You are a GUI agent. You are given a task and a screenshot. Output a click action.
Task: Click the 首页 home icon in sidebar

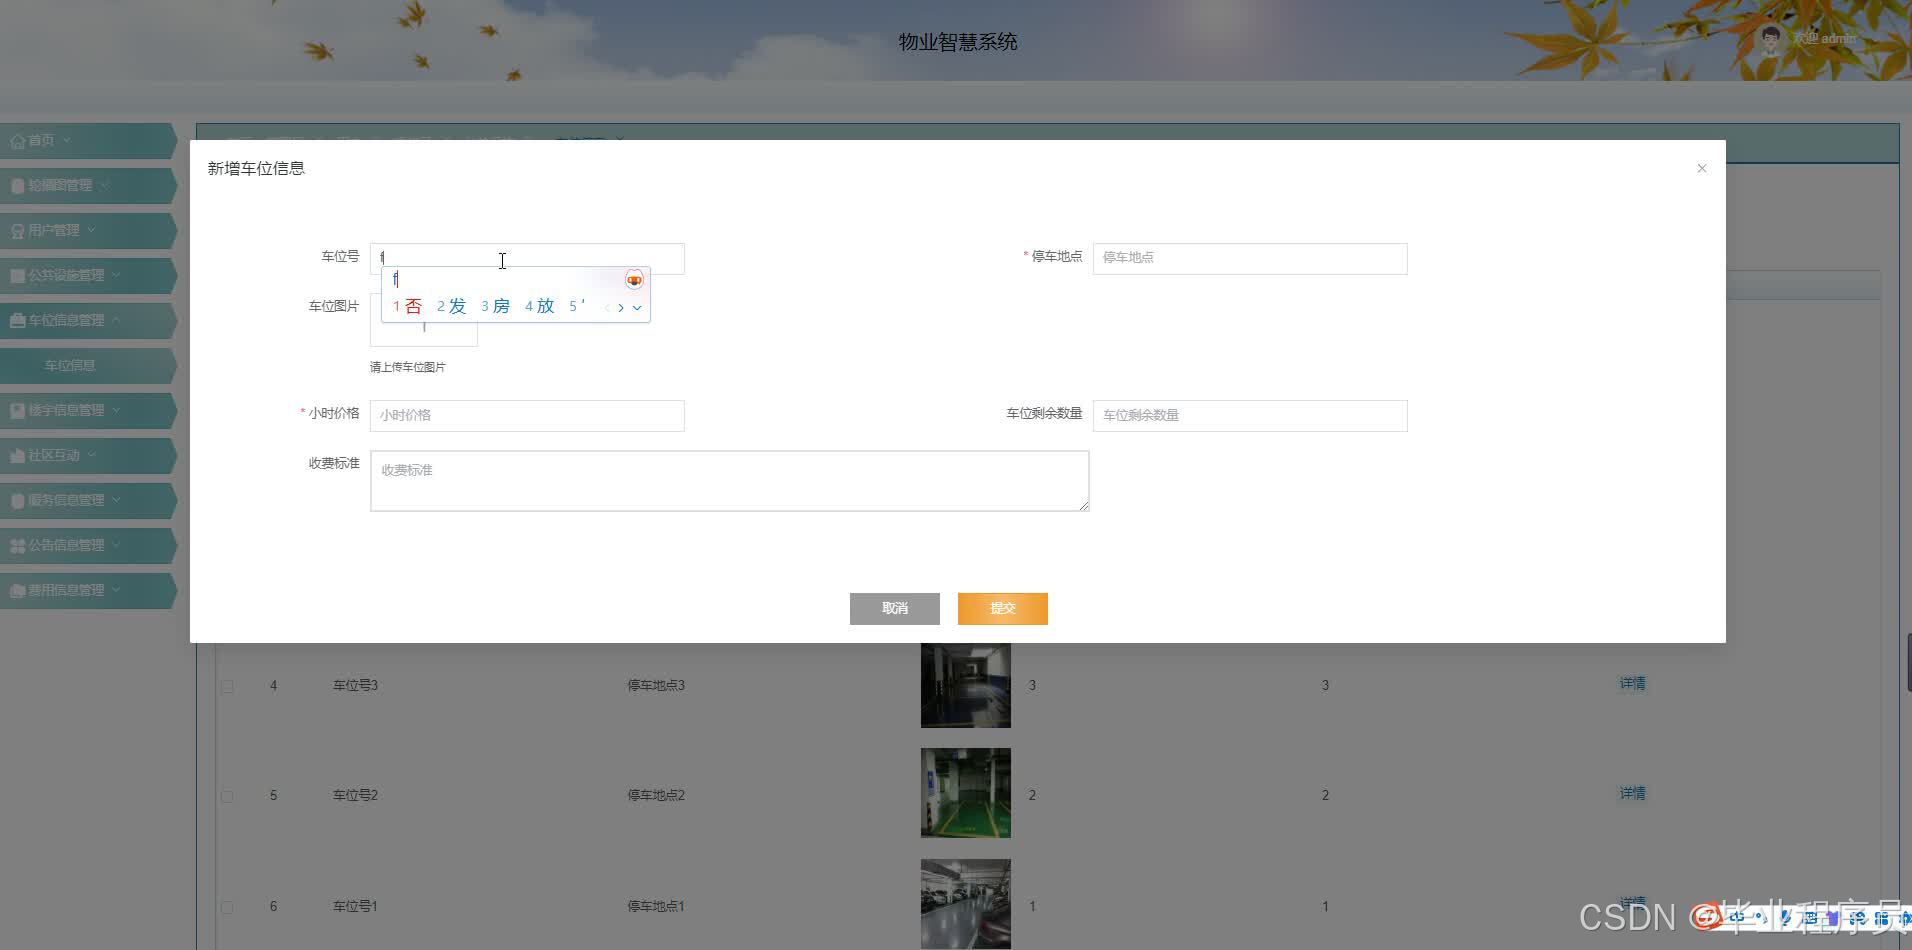(x=17, y=140)
